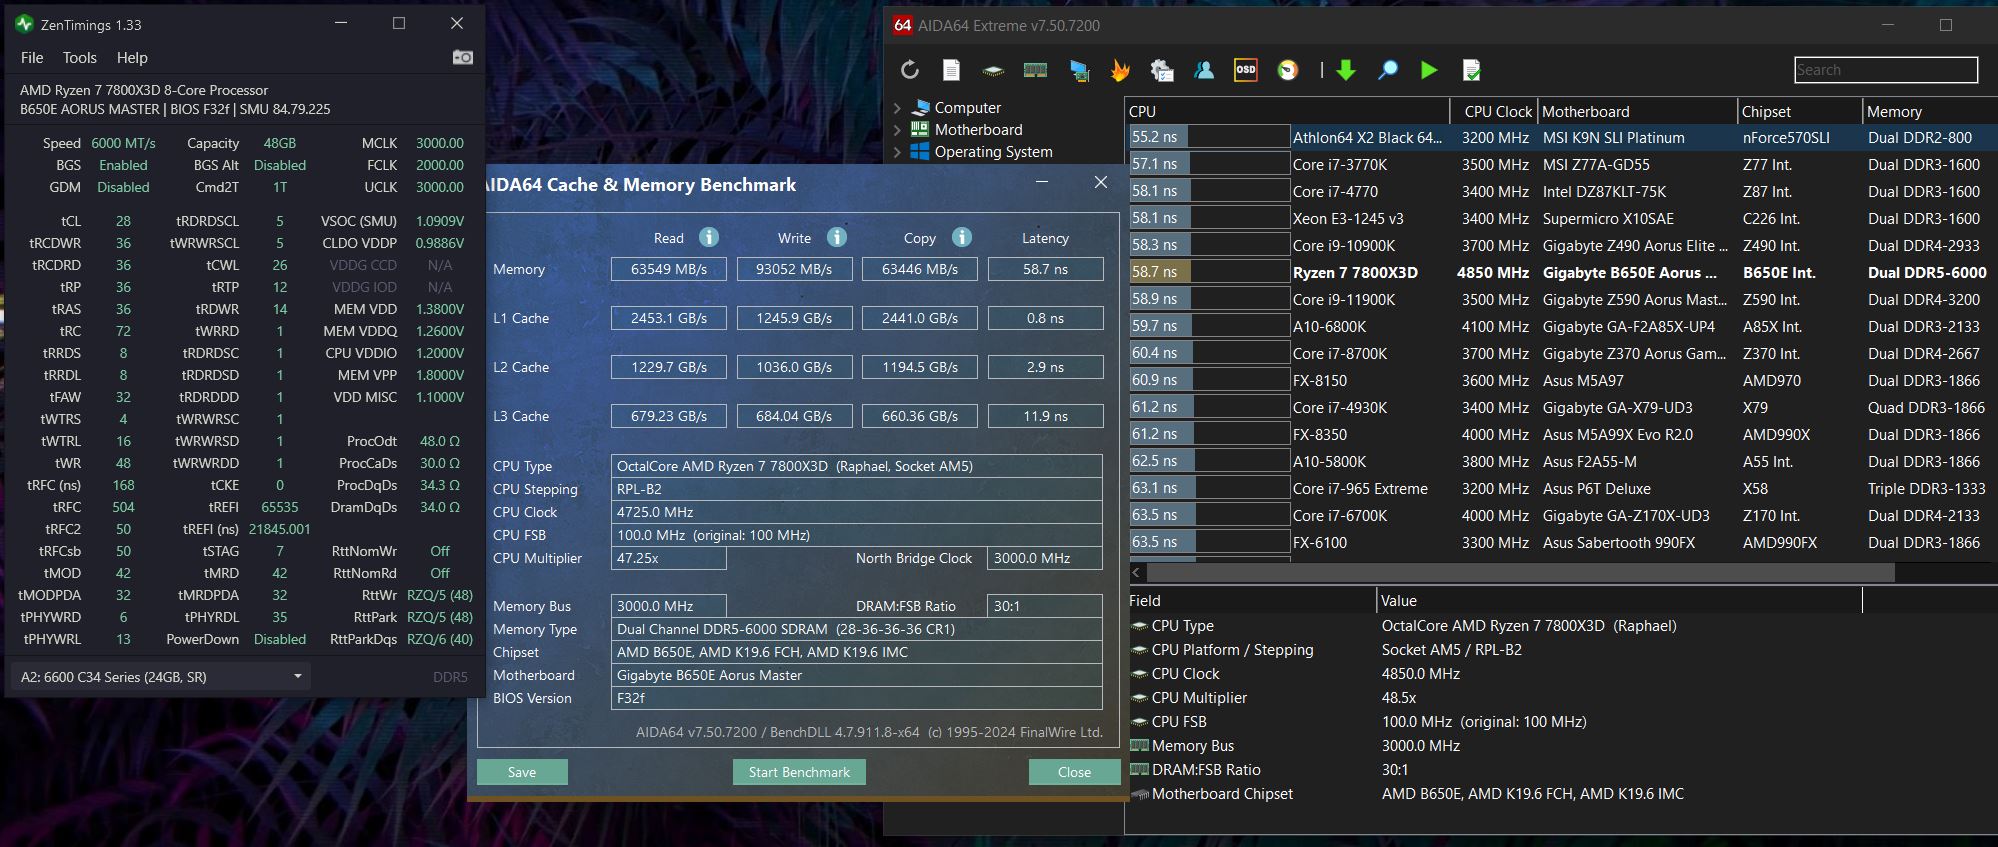Click the info icon beside Read
1998x847 pixels.
click(x=709, y=237)
